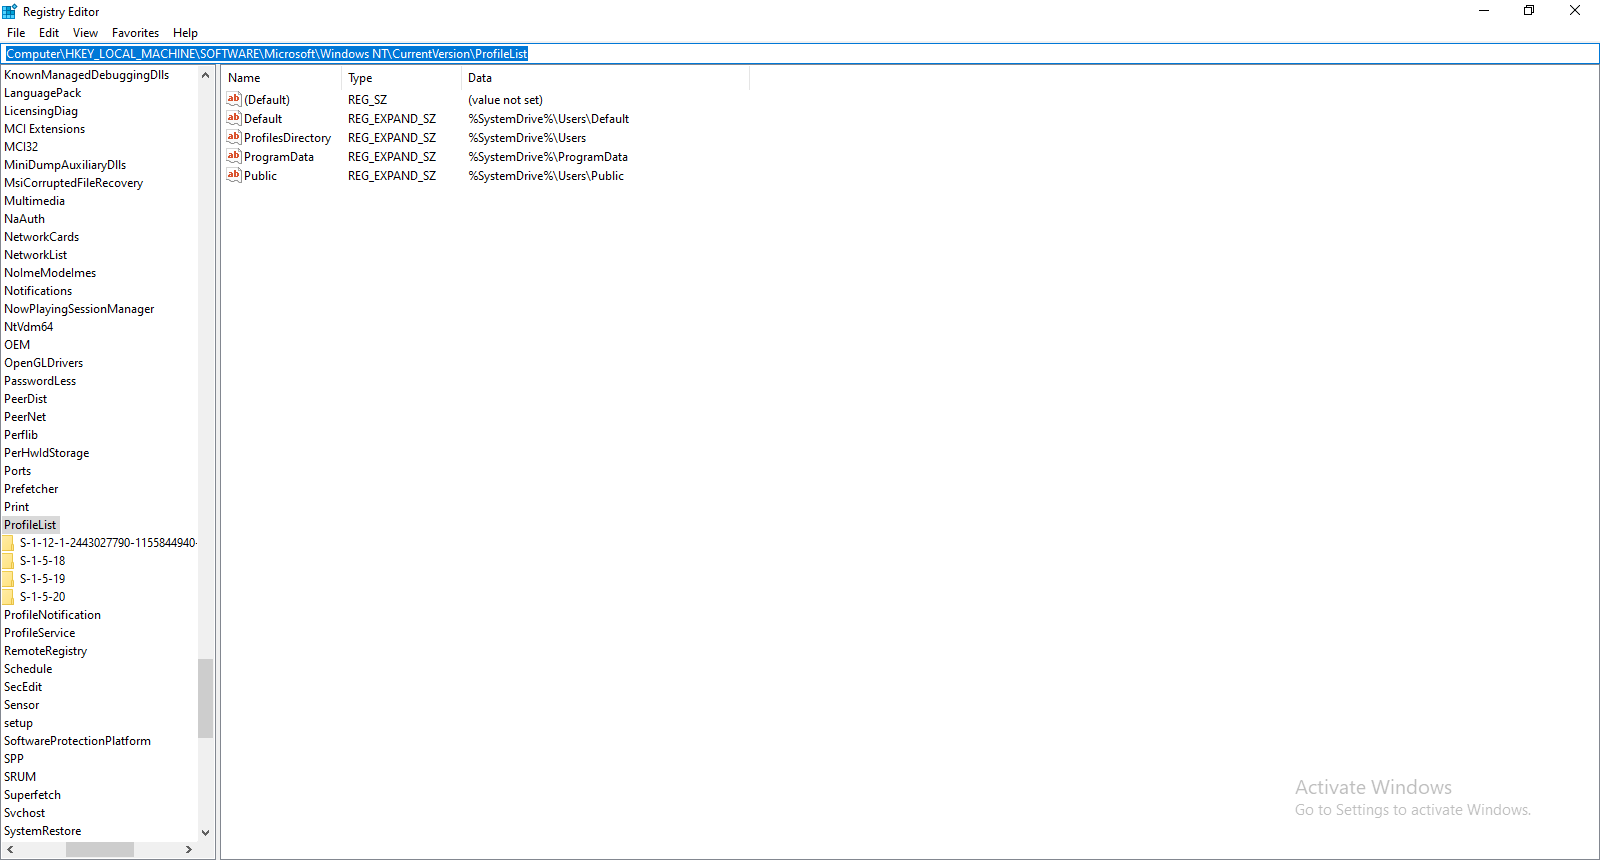This screenshot has height=860, width=1600.
Task: Select the ProfileNotification key
Action: point(52,615)
